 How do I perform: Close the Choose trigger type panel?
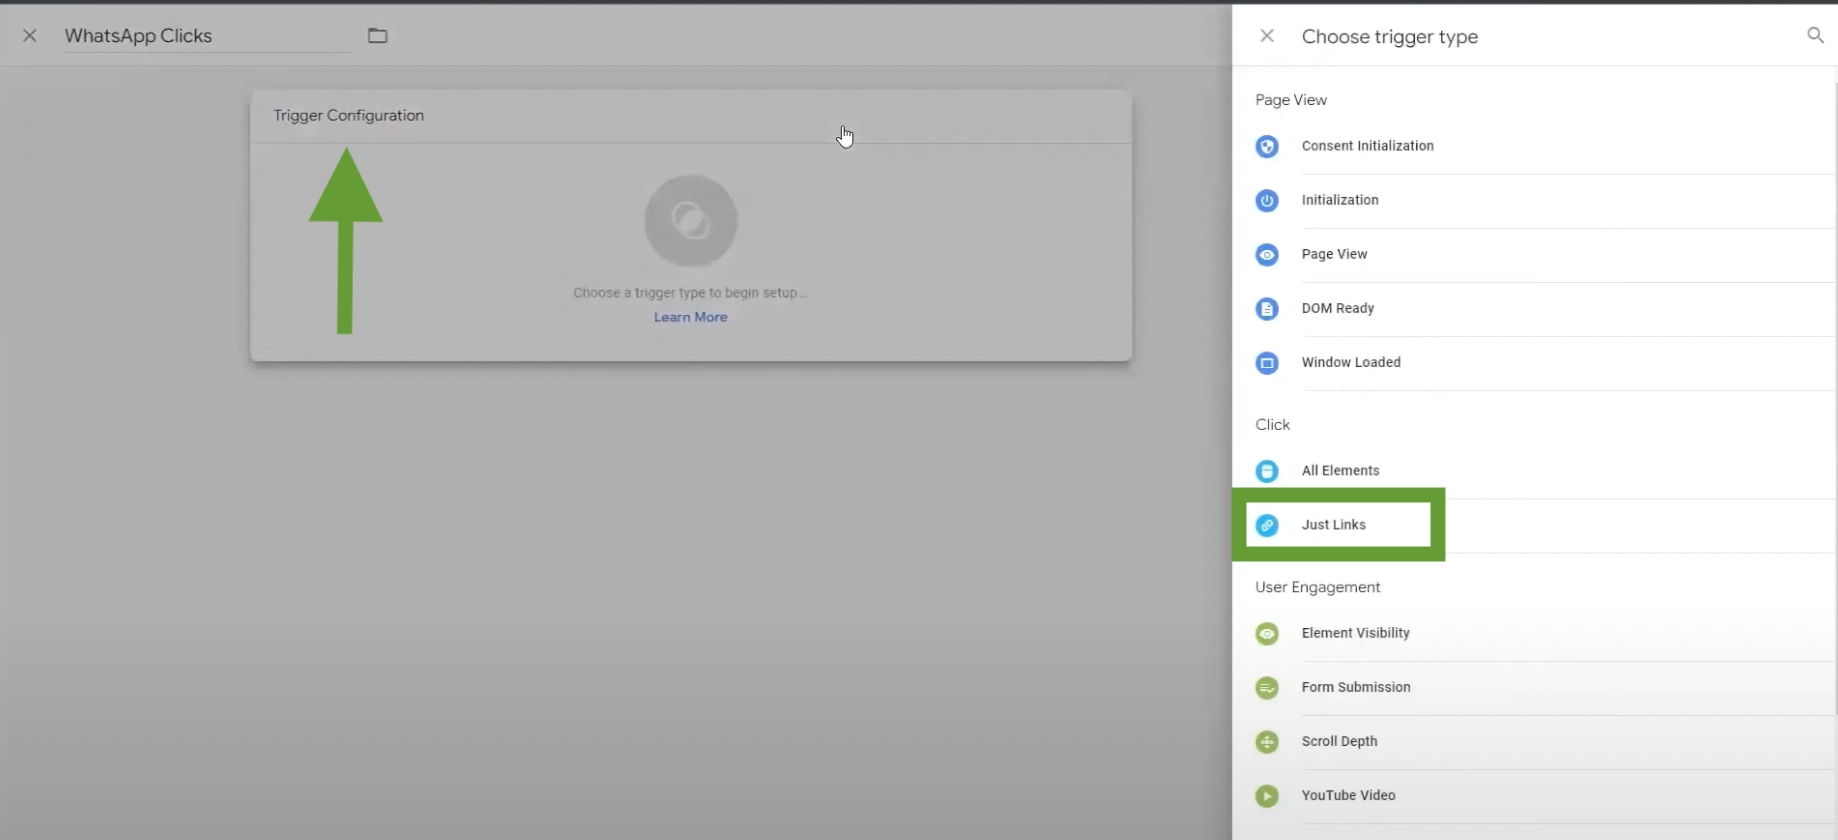coord(1267,36)
